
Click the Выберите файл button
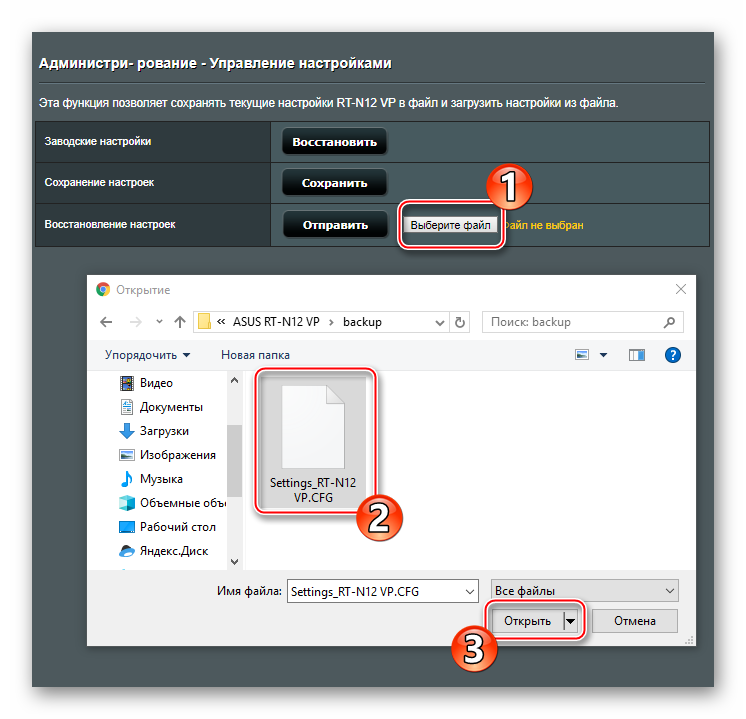tap(450, 225)
